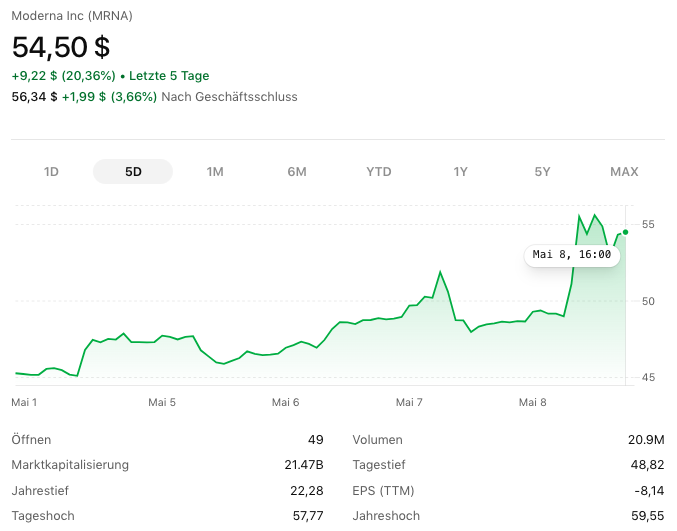This screenshot has height=531, width=677.
Task: Click the Öffnen label
Action: coord(31,440)
